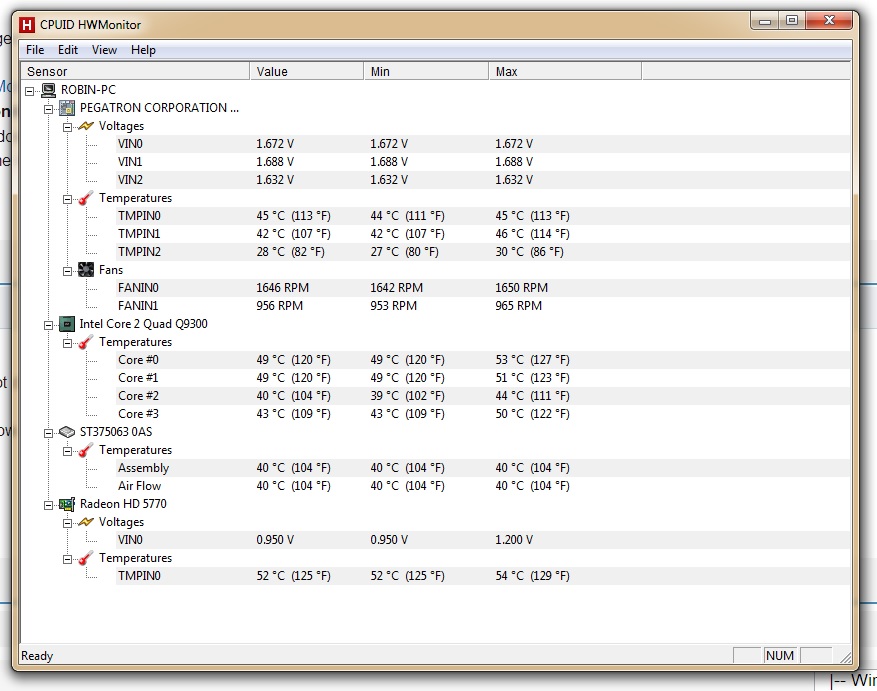Collapse the CPU Temperatures group
Image resolution: width=877 pixels, height=691 pixels.
(67, 343)
